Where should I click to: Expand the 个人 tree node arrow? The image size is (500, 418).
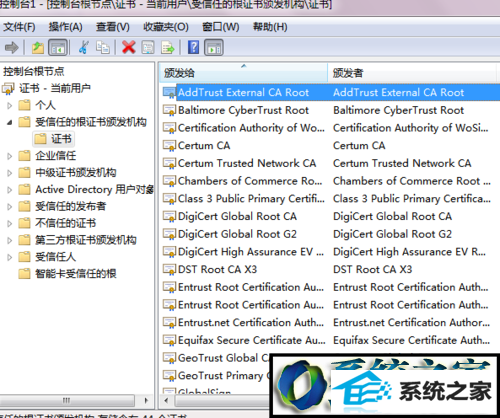9,106
